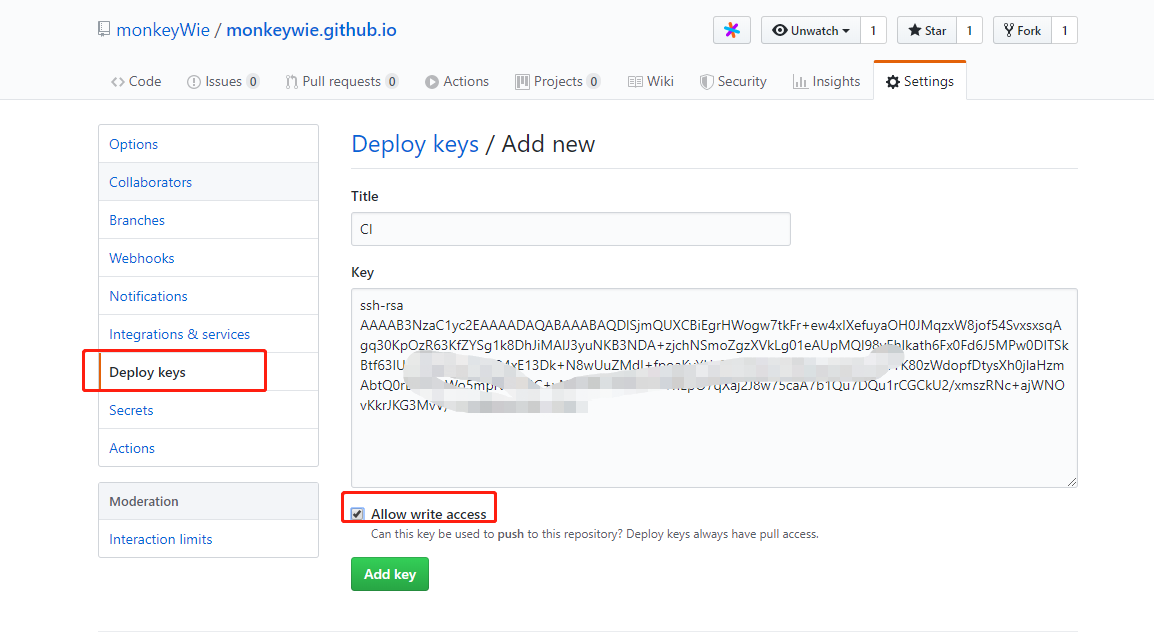The image size is (1154, 633).
Task: Click into the Title input field
Action: click(x=570, y=229)
